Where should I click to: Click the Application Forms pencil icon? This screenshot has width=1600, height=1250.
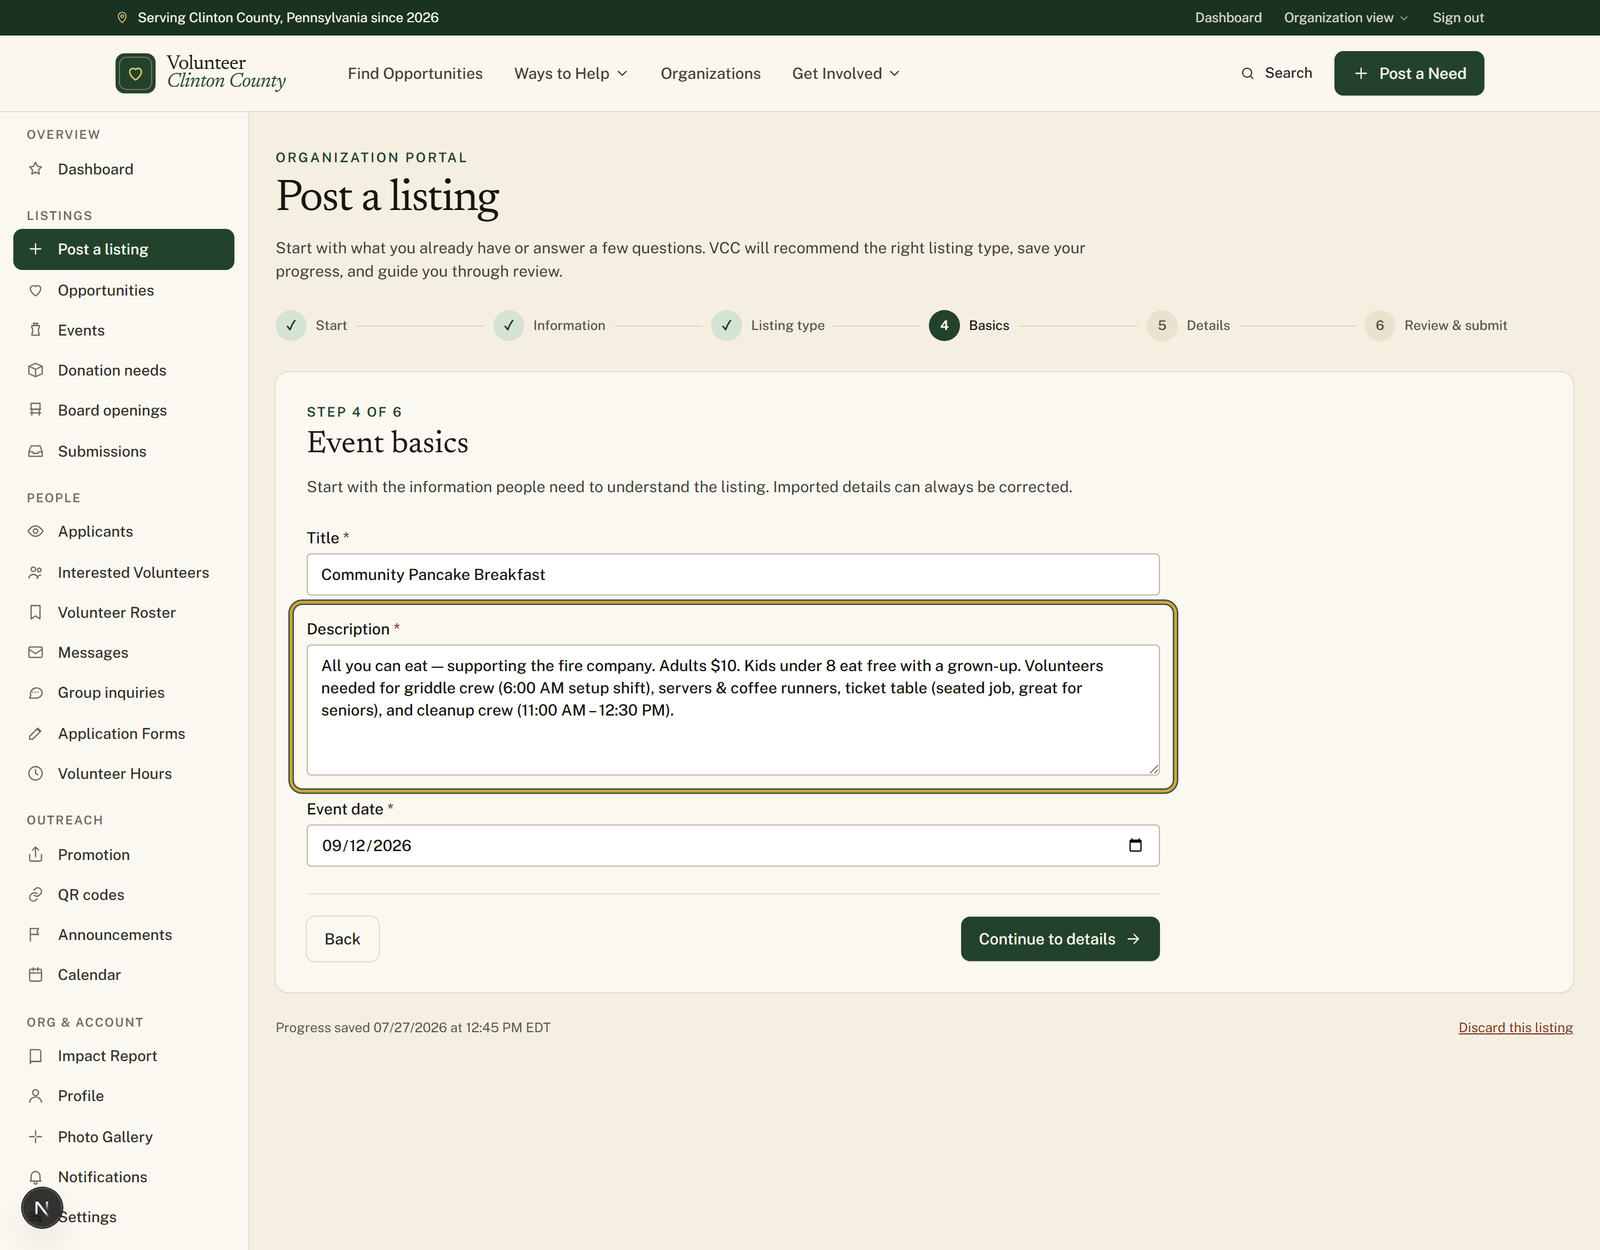[36, 733]
